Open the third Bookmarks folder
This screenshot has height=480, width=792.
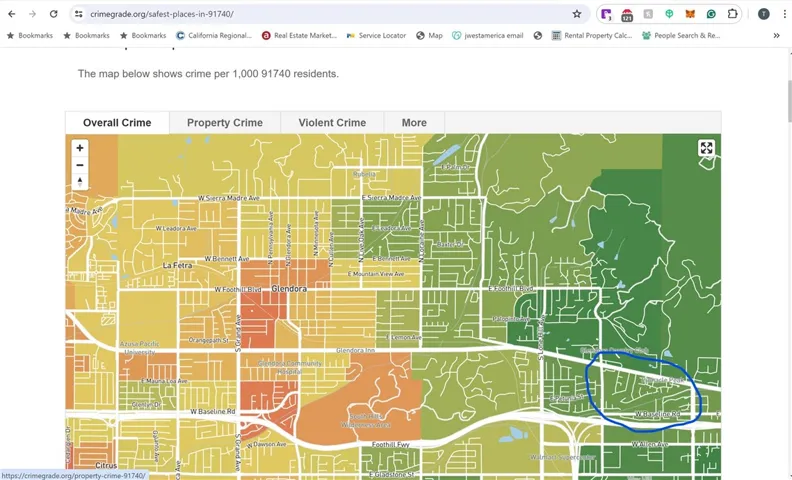[143, 35]
